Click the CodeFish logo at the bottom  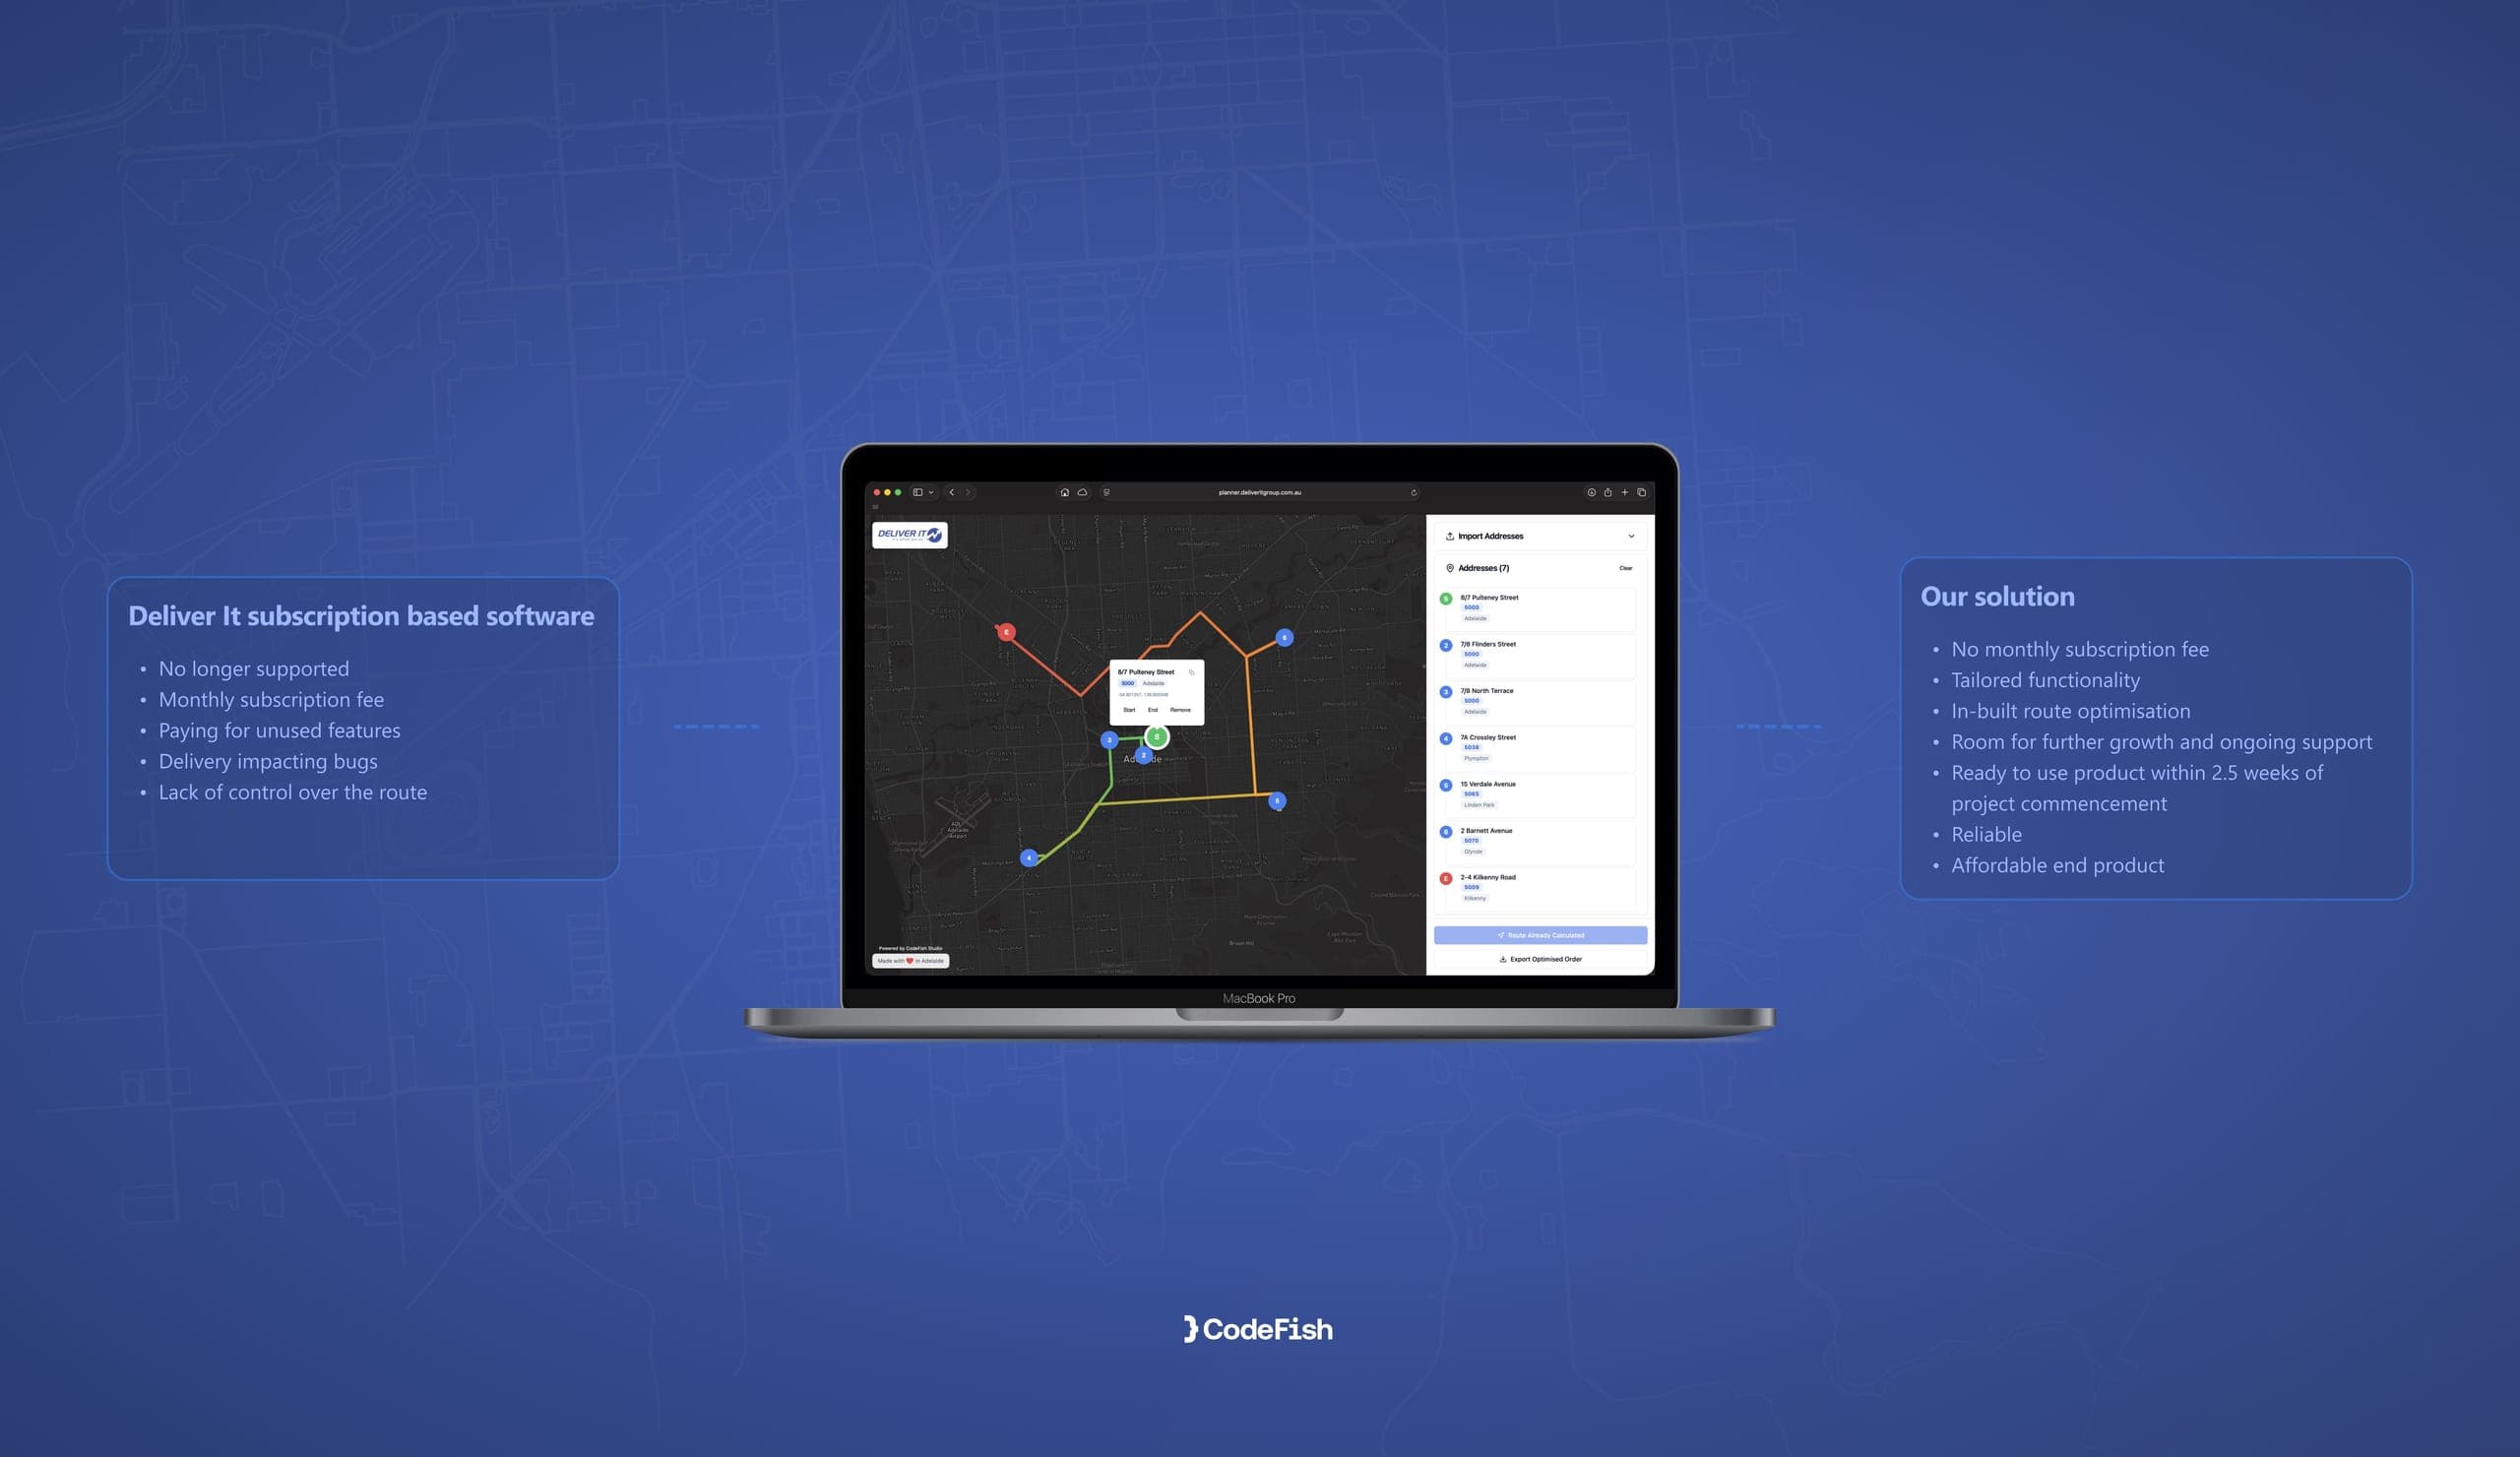click(1258, 1329)
